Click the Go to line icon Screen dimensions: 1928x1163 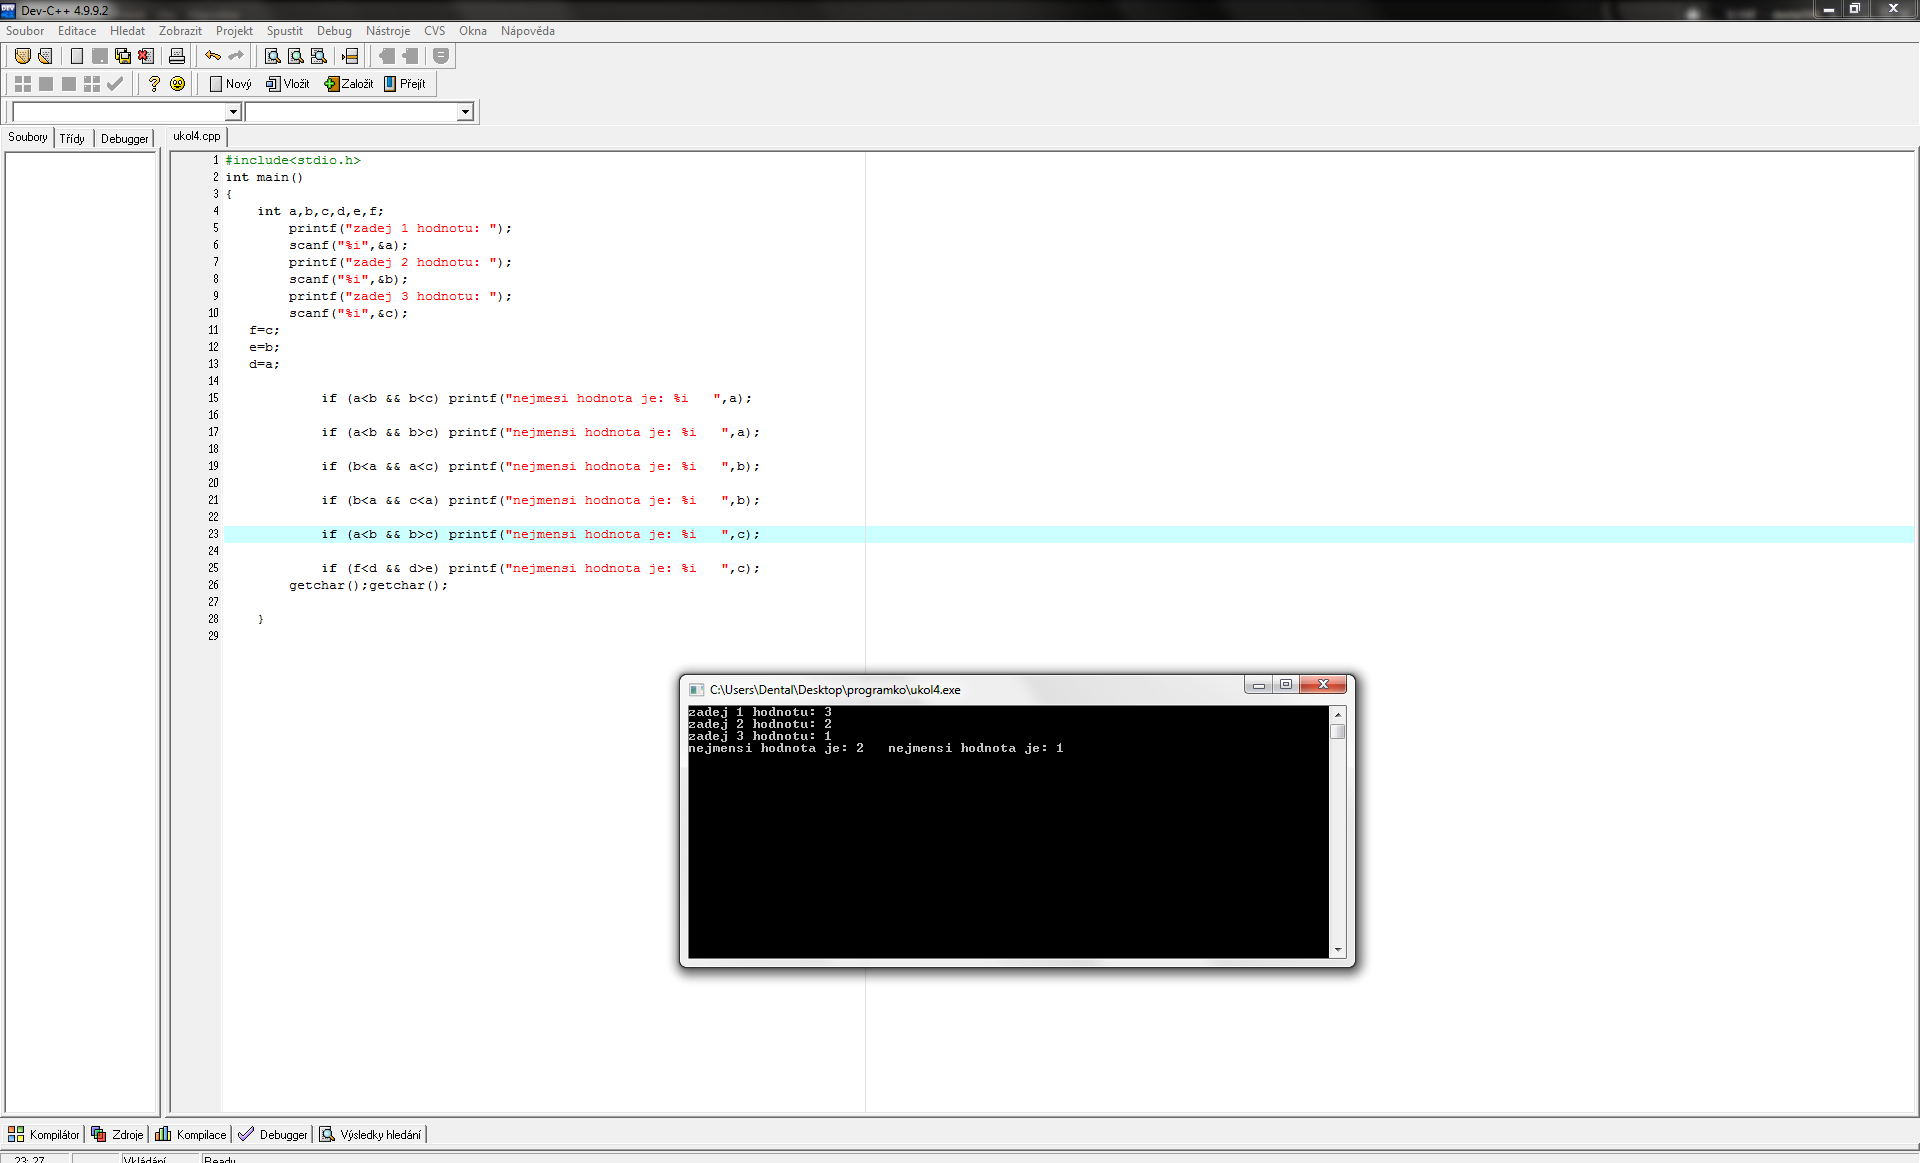(350, 56)
